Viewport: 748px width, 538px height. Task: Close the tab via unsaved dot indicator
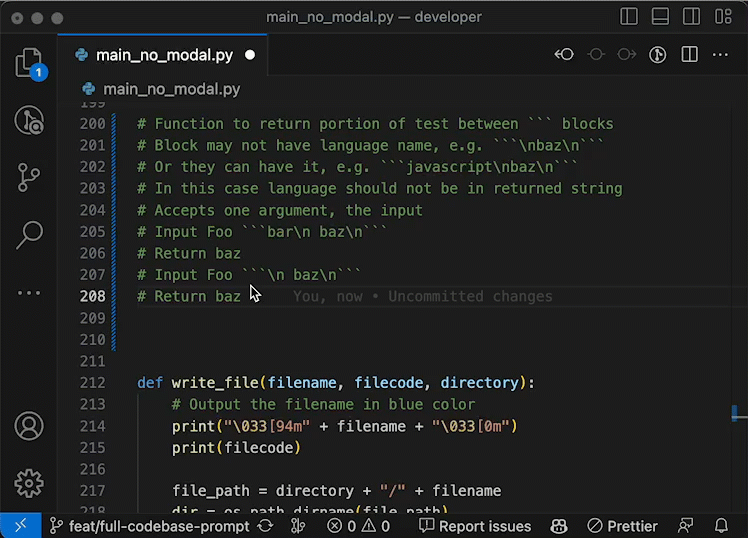point(250,55)
